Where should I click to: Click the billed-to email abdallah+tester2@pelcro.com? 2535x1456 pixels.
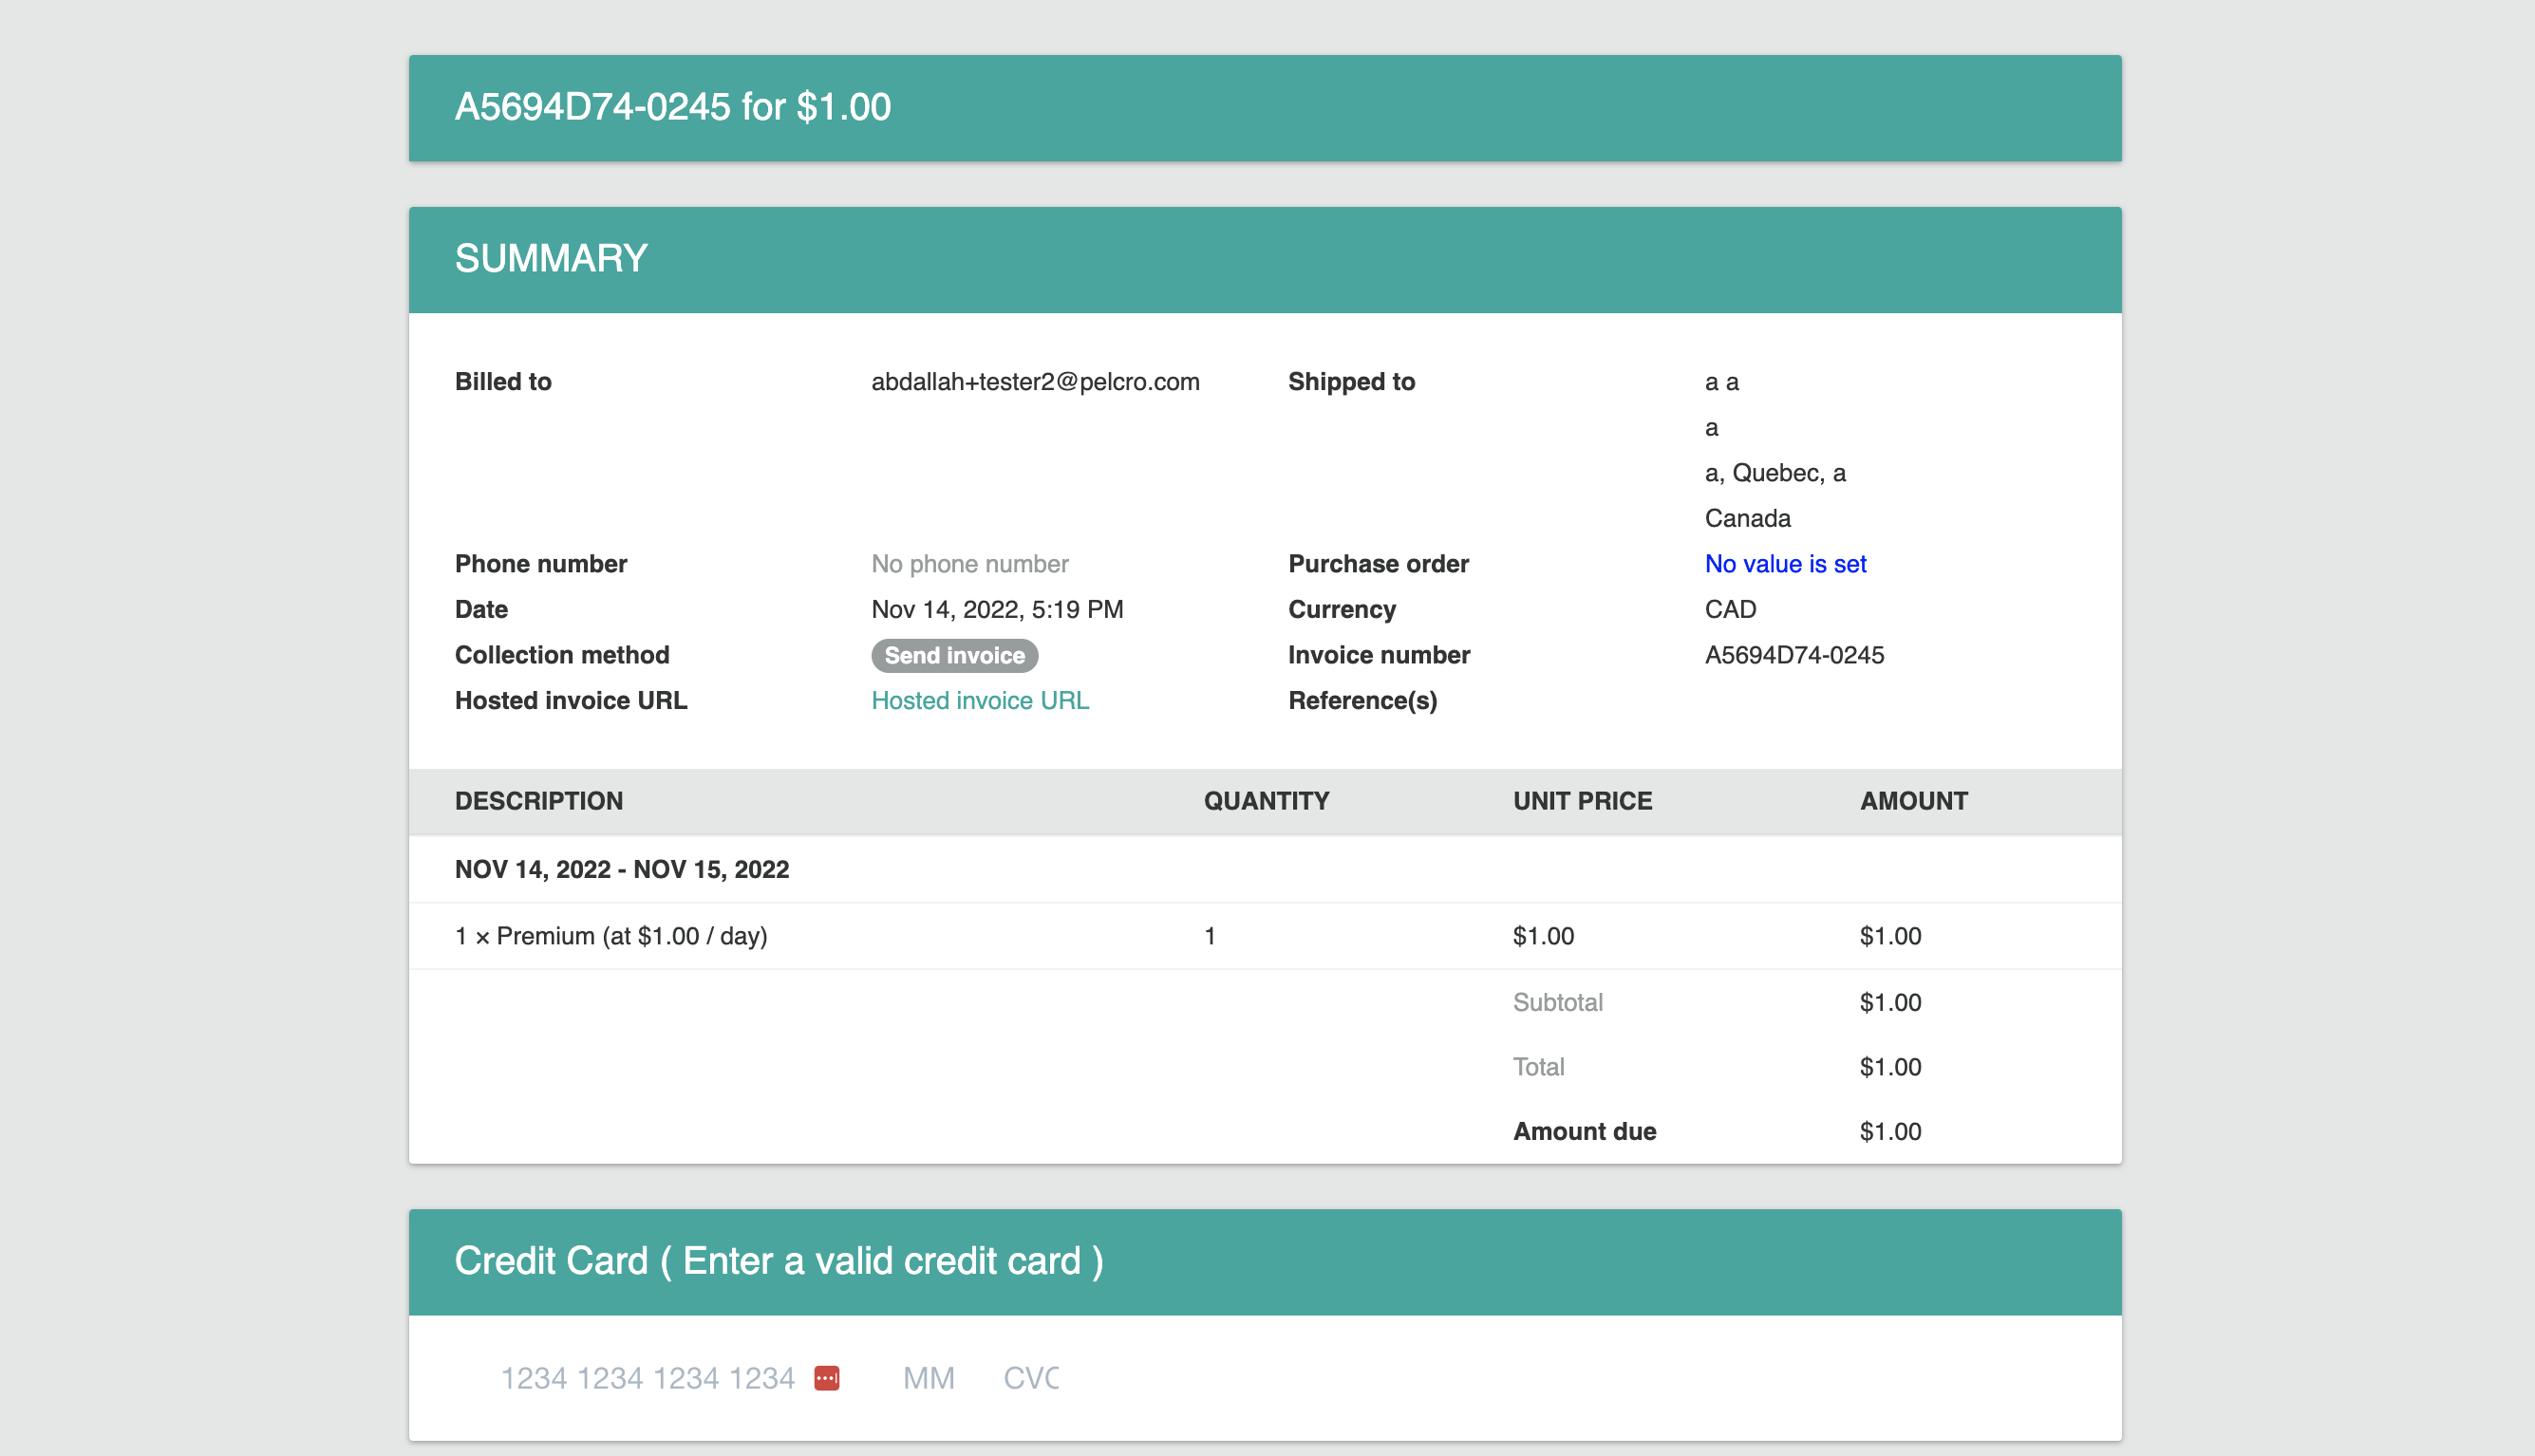click(x=1035, y=382)
